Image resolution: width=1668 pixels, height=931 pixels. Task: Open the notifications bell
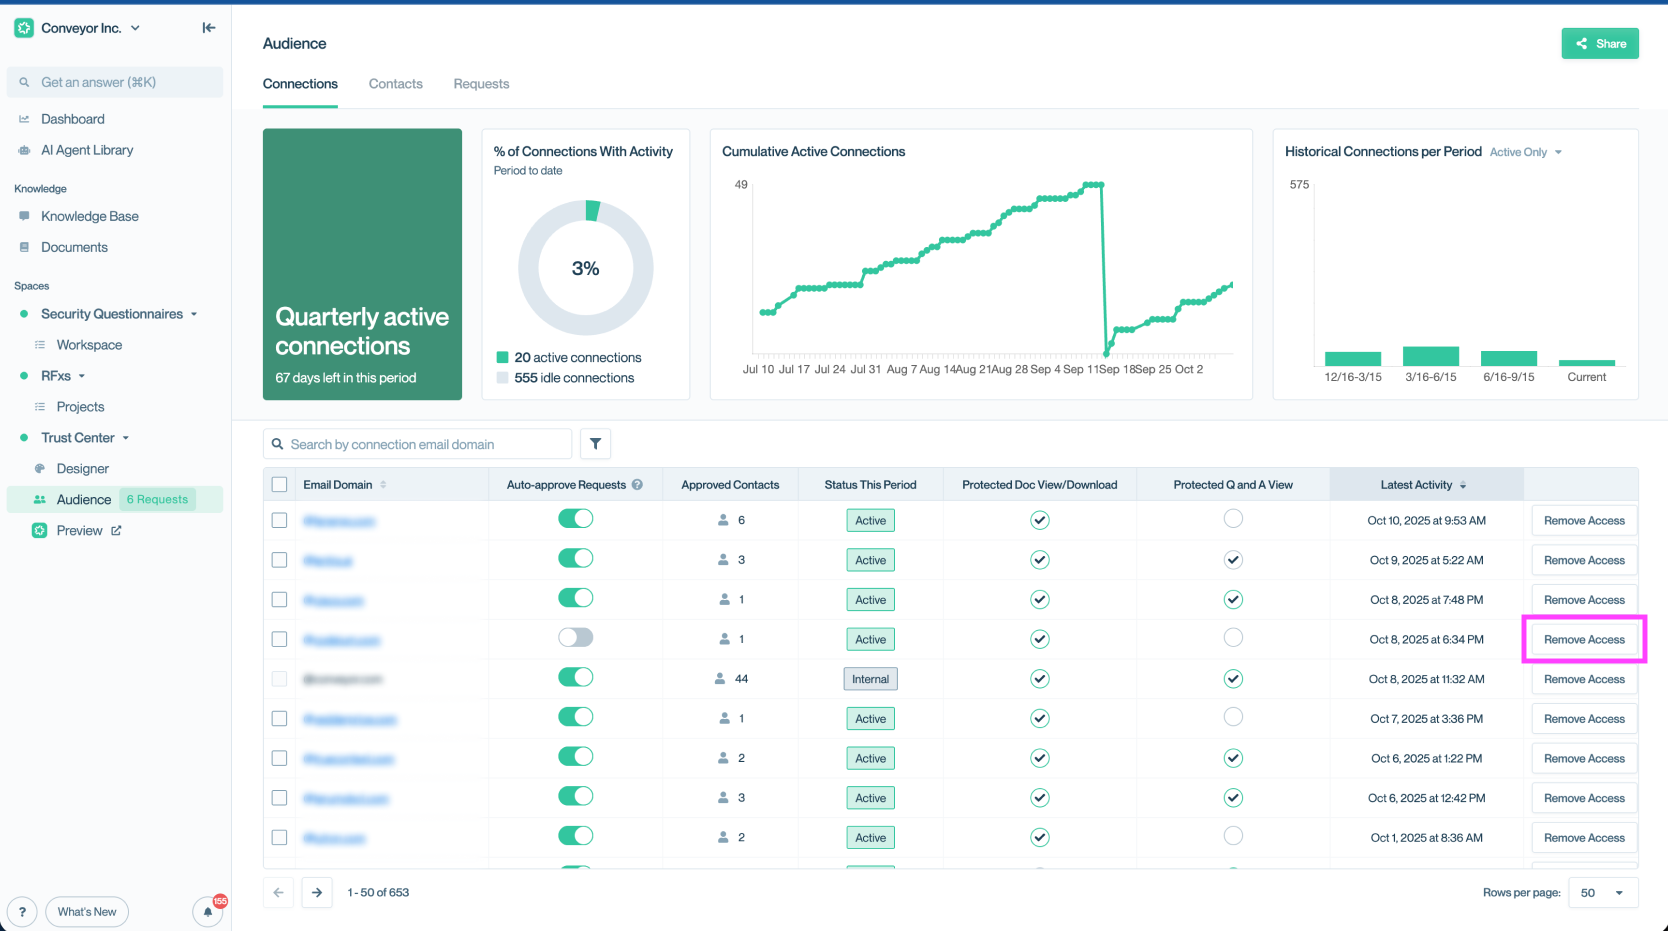click(208, 912)
